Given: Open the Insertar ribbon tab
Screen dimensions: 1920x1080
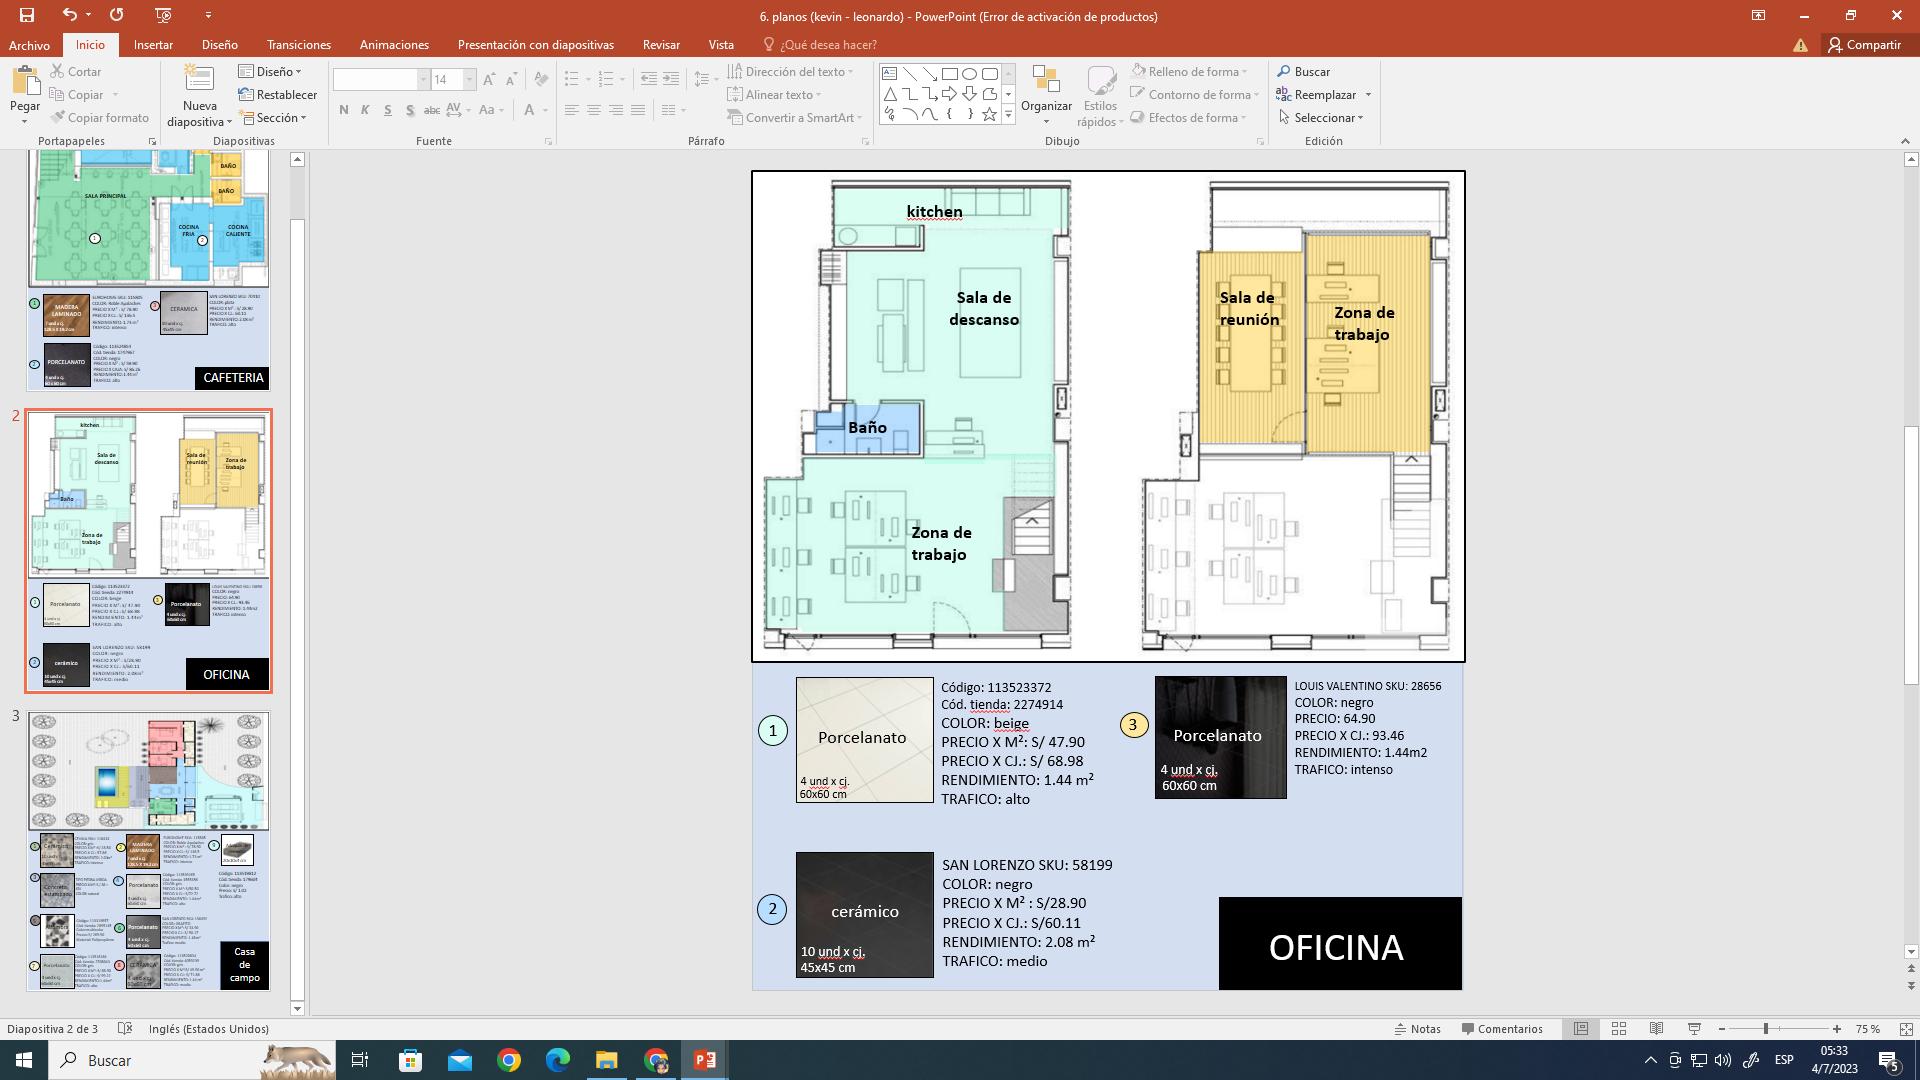Looking at the screenshot, I should (153, 45).
